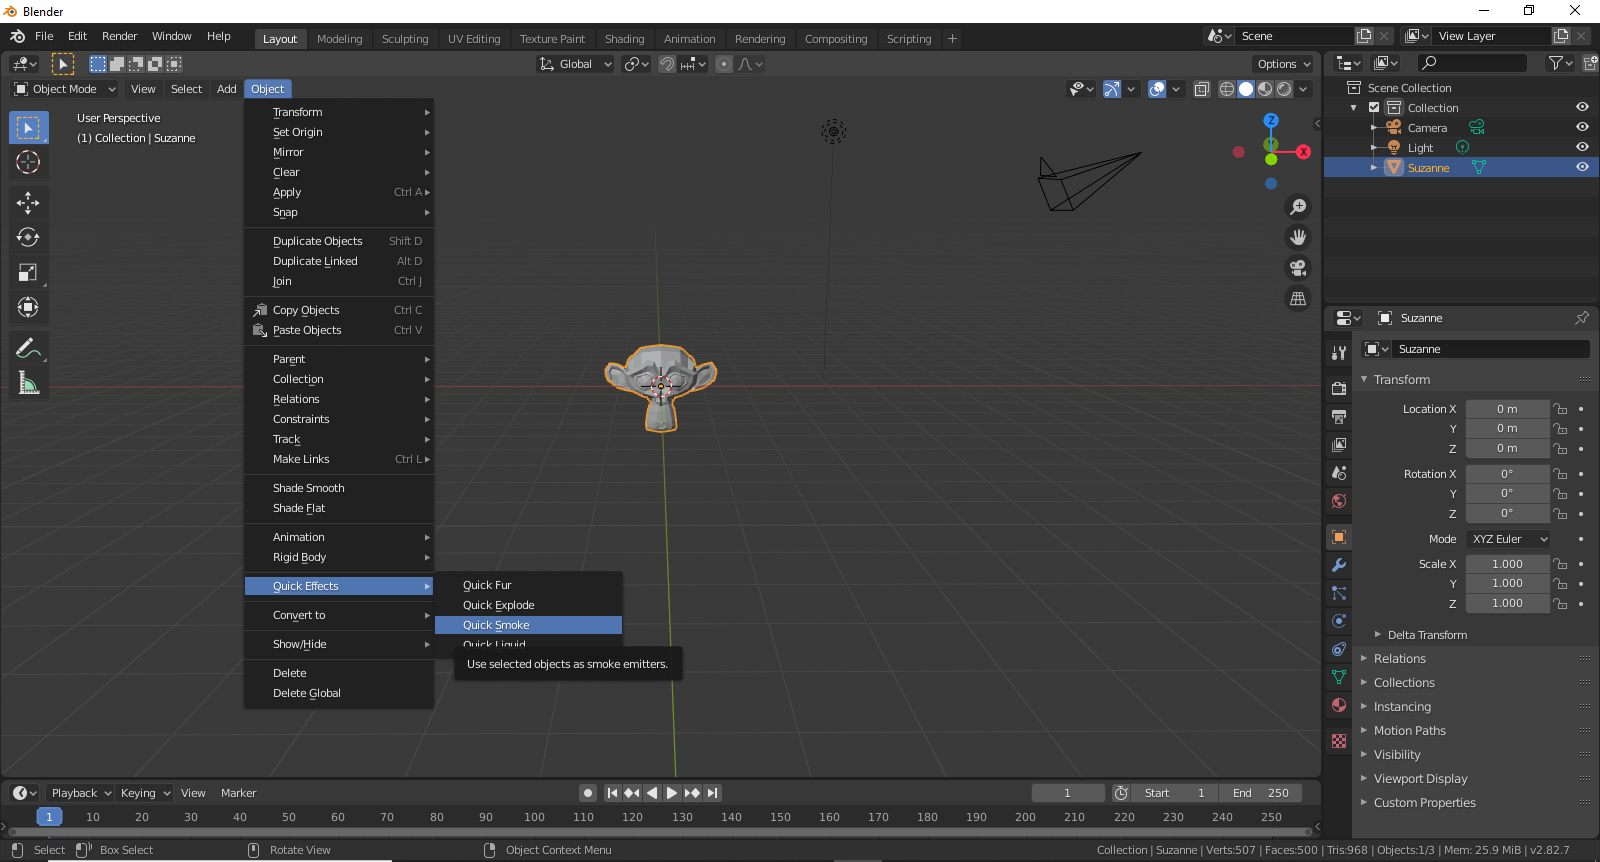This screenshot has height=862, width=1600.
Task: Play the animation in reverse
Action: [x=652, y=793]
